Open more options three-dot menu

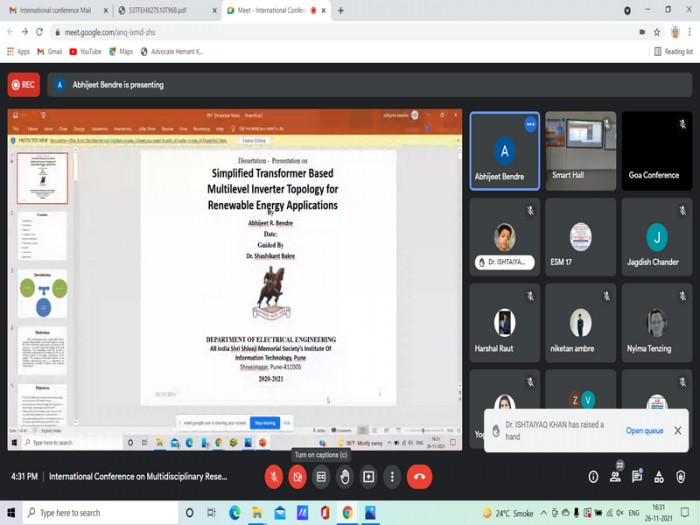[x=392, y=477]
